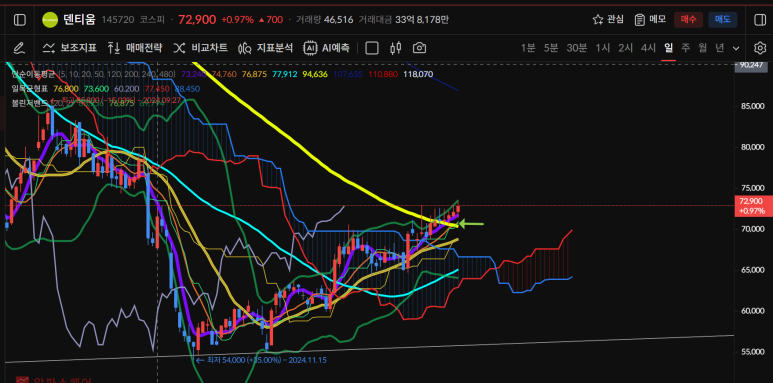Select the 주 weekly timeframe
This screenshot has width=773, height=383.
(686, 48)
